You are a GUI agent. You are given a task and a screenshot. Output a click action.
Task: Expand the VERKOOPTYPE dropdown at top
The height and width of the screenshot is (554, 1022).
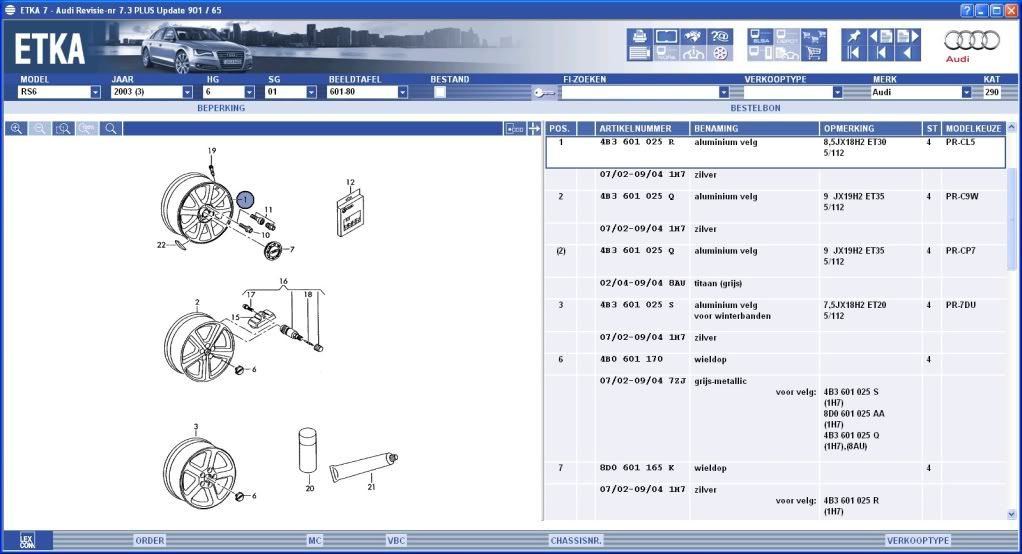pyautogui.click(x=837, y=92)
